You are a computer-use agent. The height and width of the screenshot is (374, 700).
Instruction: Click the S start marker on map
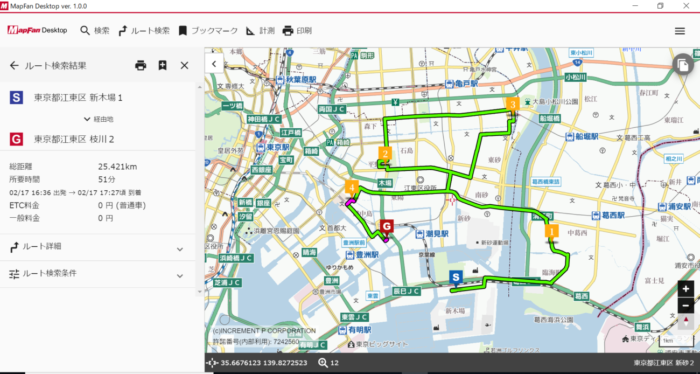pyautogui.click(x=455, y=277)
